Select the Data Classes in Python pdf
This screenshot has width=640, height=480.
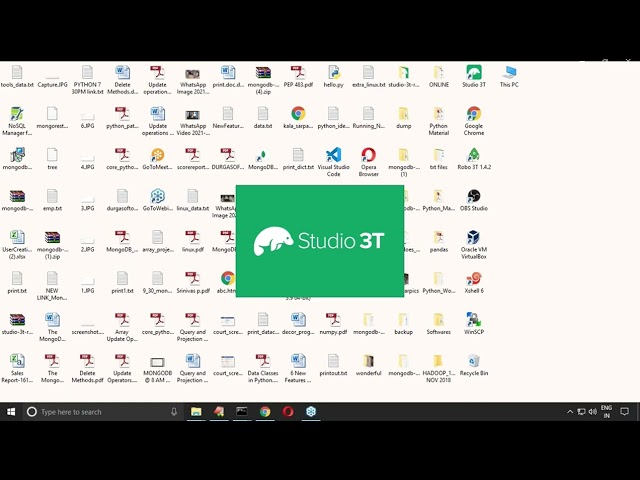263,368
